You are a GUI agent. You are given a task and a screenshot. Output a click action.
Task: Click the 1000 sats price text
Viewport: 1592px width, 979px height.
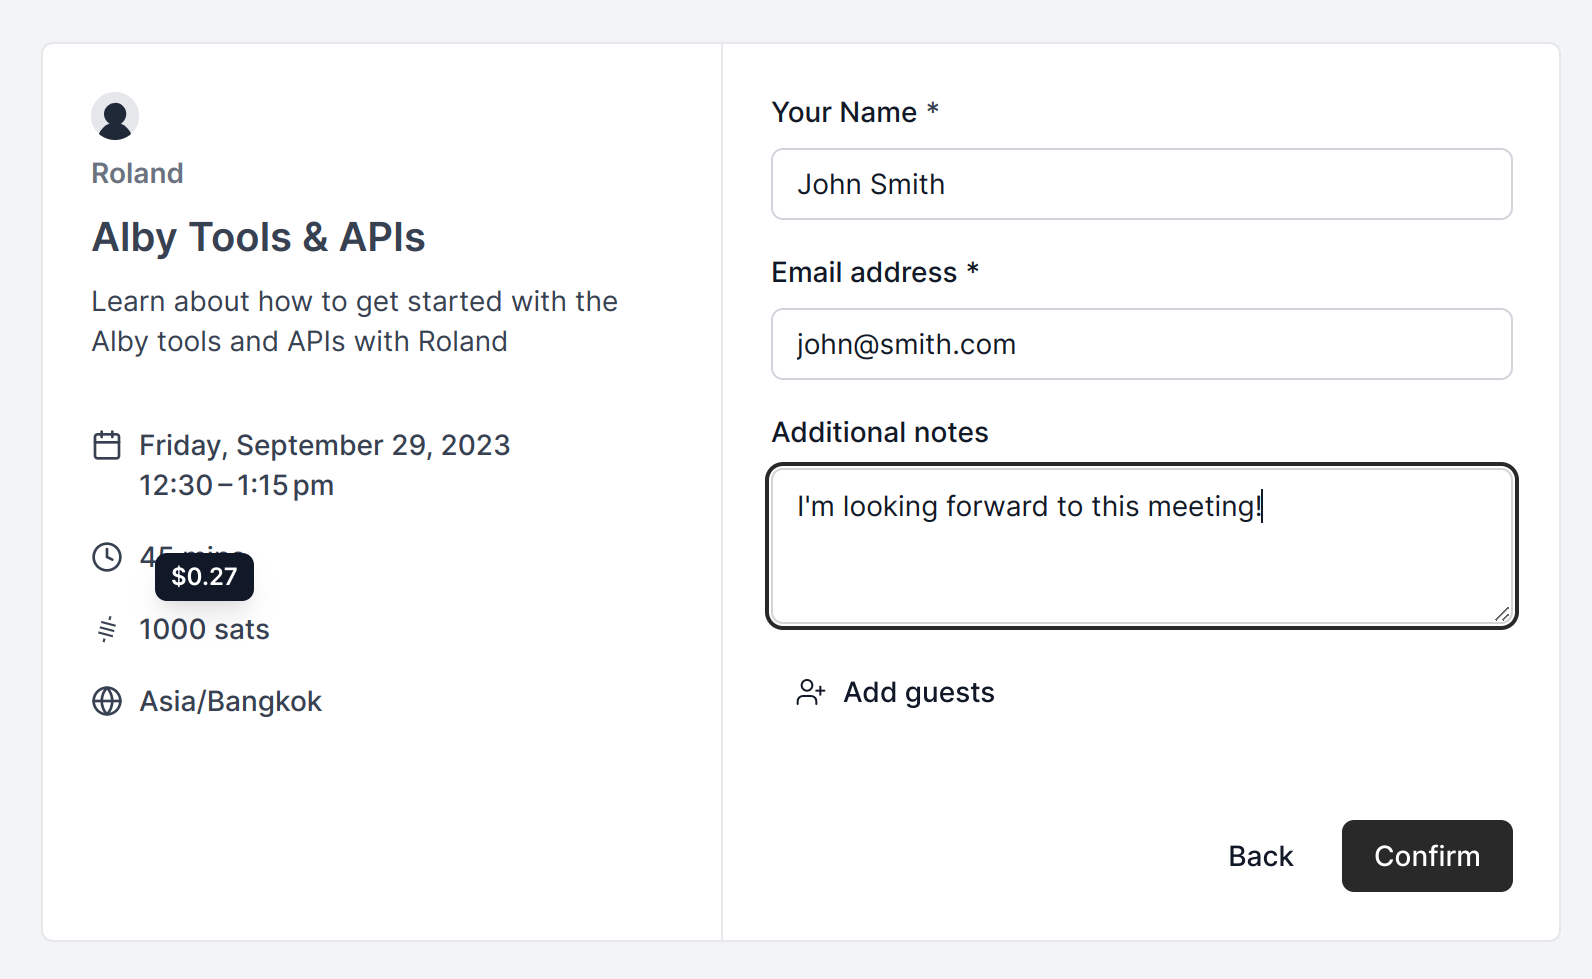point(204,629)
